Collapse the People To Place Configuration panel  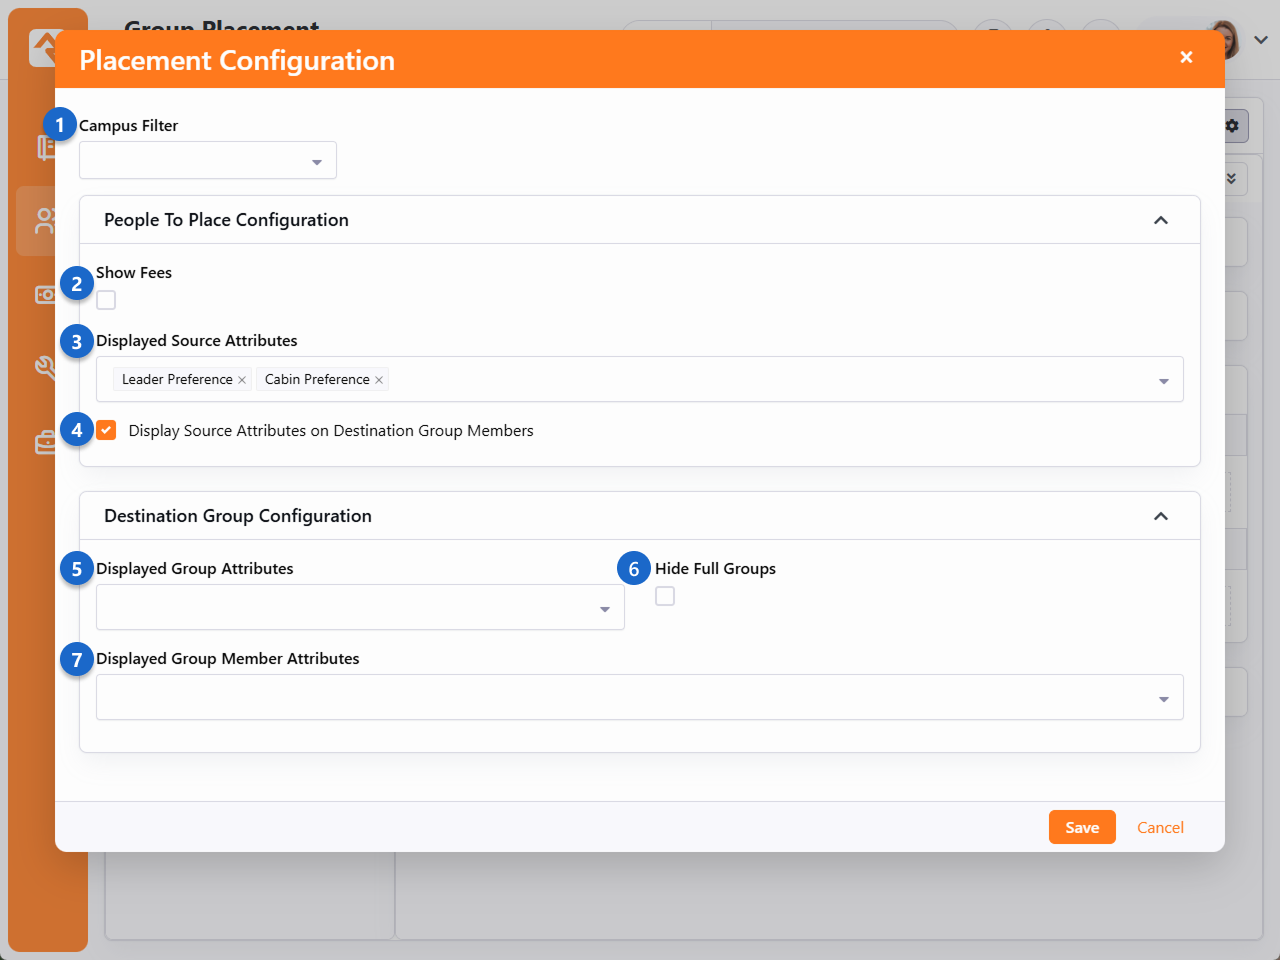[1161, 220]
